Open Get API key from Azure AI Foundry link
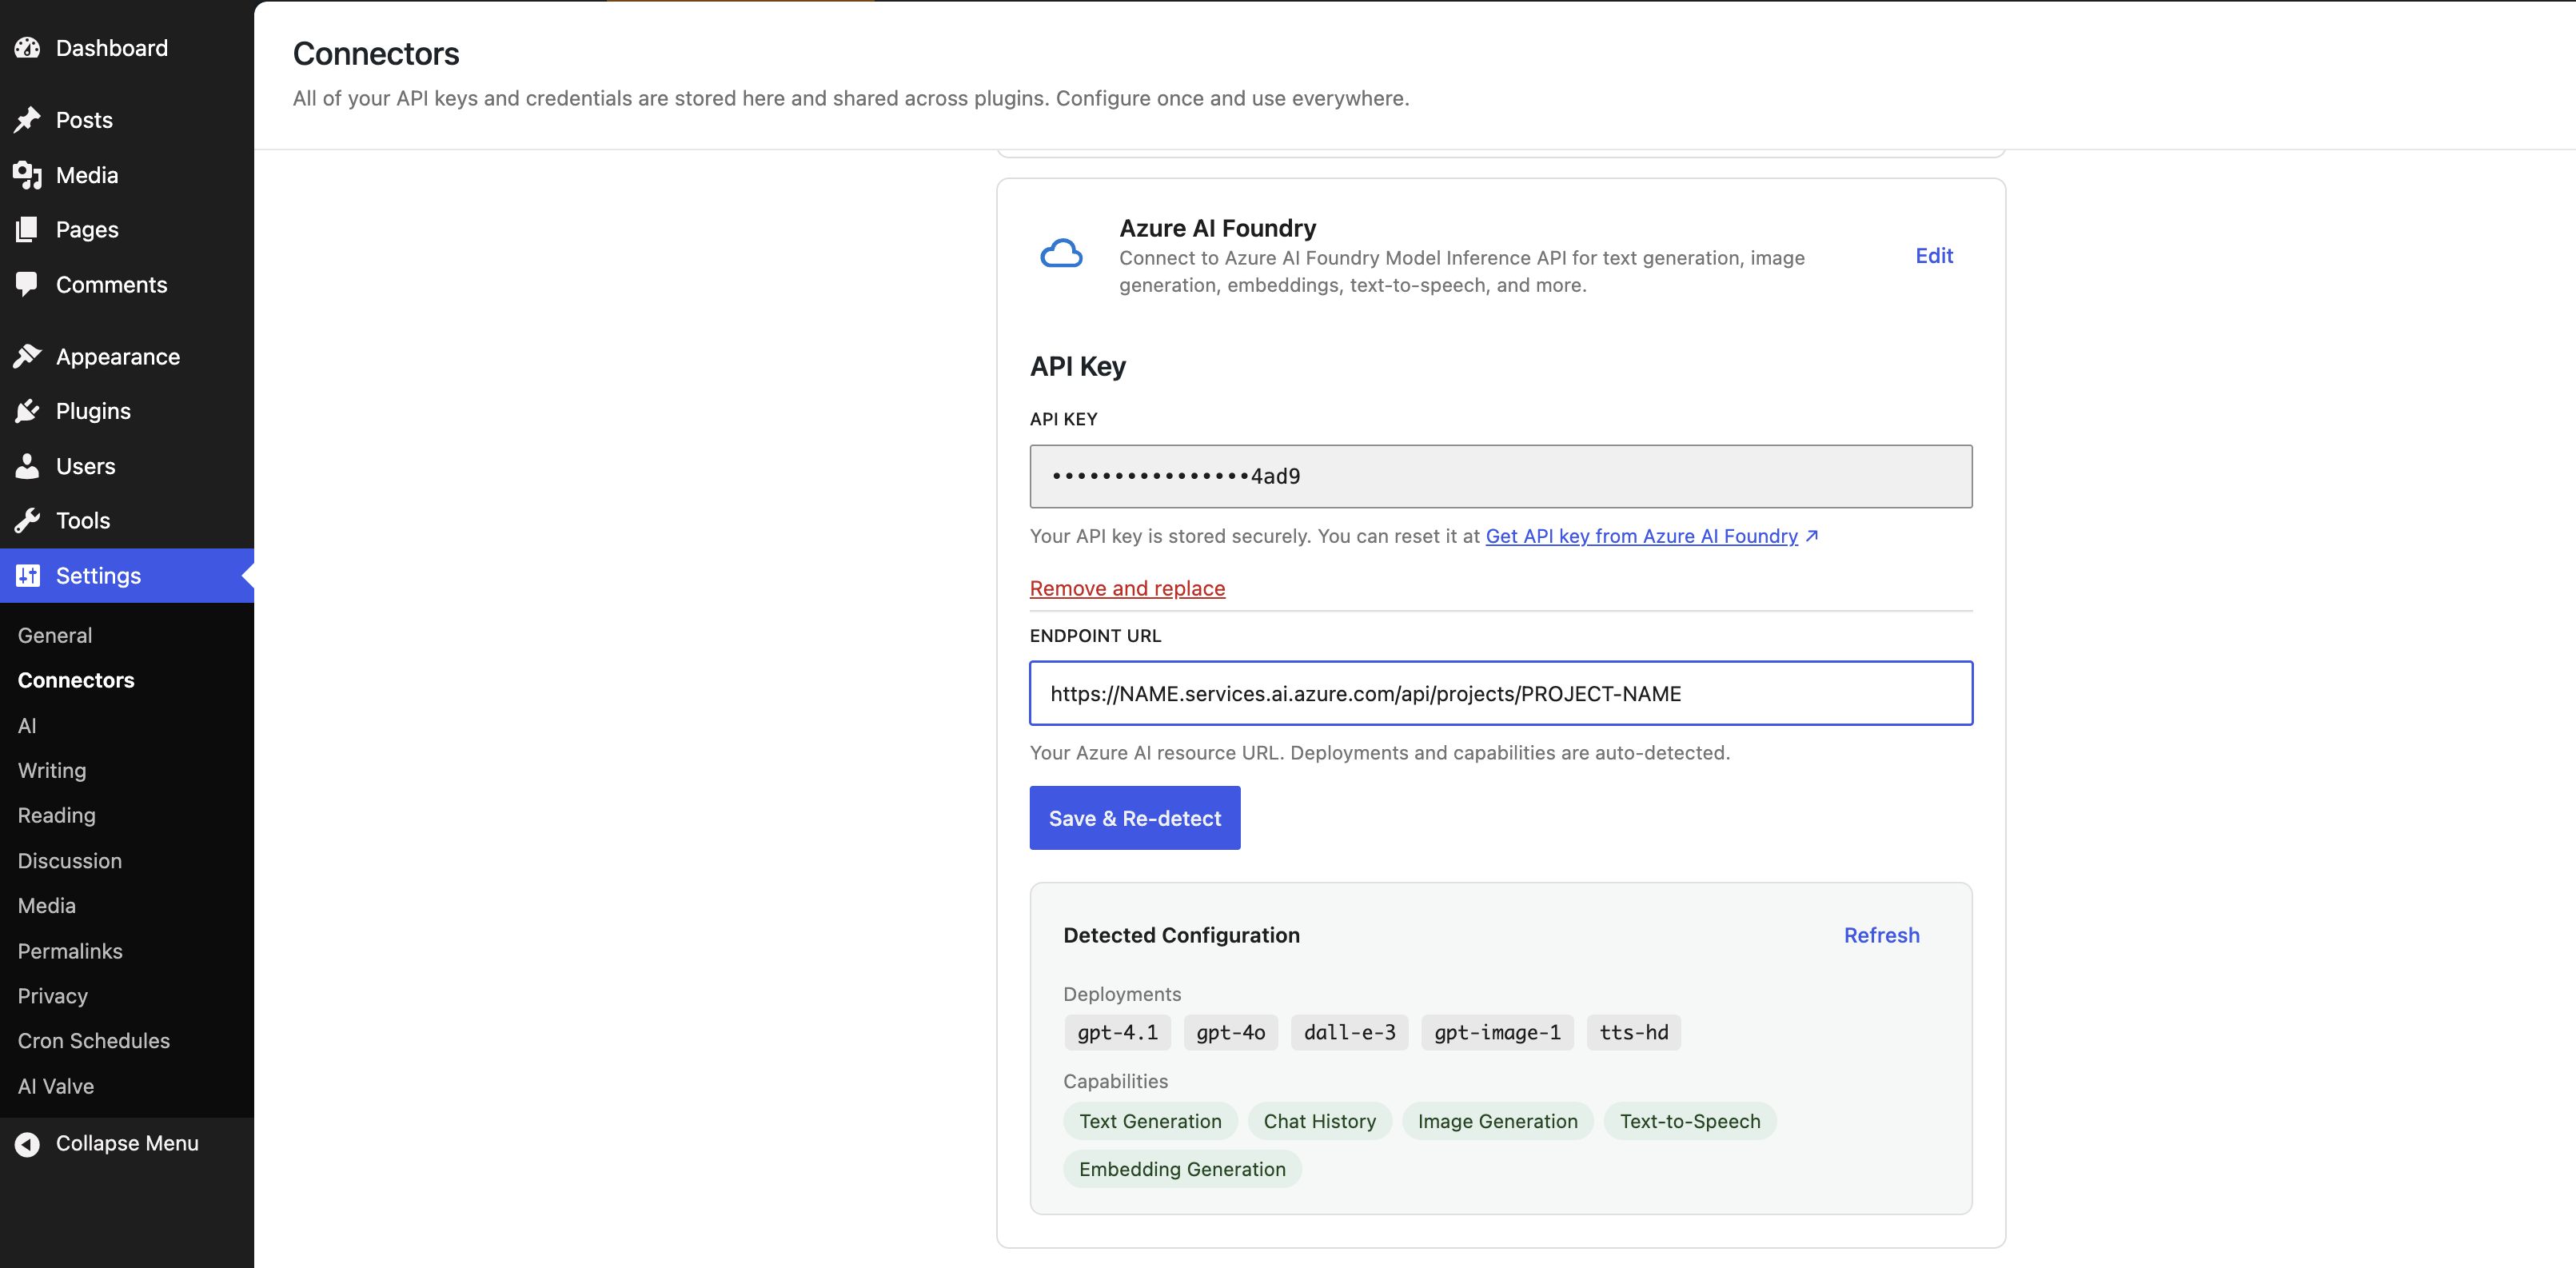The height and width of the screenshot is (1268, 2576). tap(1641, 536)
